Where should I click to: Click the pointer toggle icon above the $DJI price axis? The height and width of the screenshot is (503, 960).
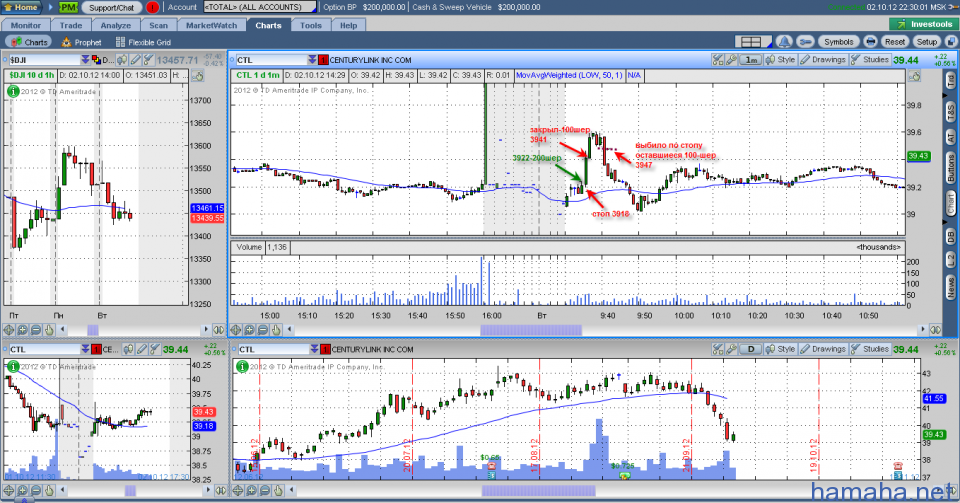[197, 76]
